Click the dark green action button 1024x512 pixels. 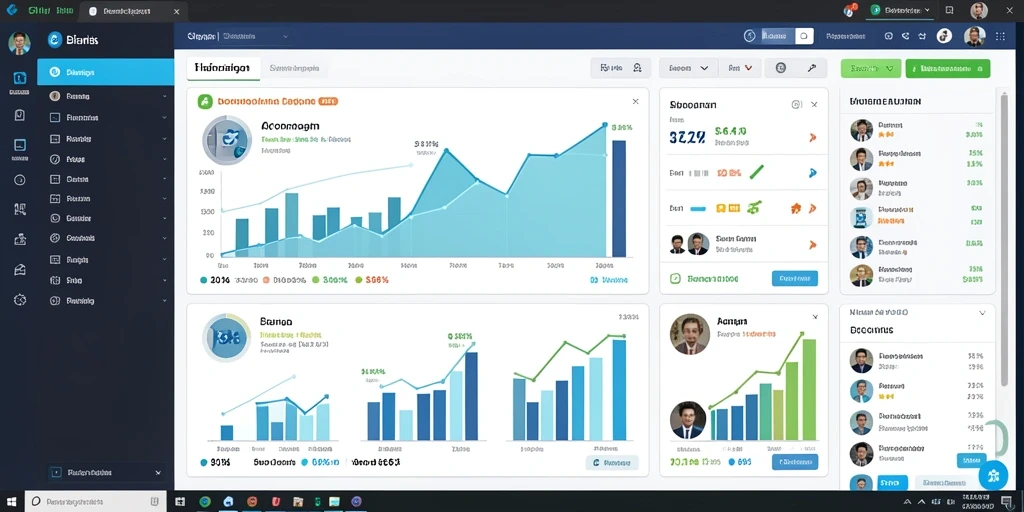click(948, 68)
